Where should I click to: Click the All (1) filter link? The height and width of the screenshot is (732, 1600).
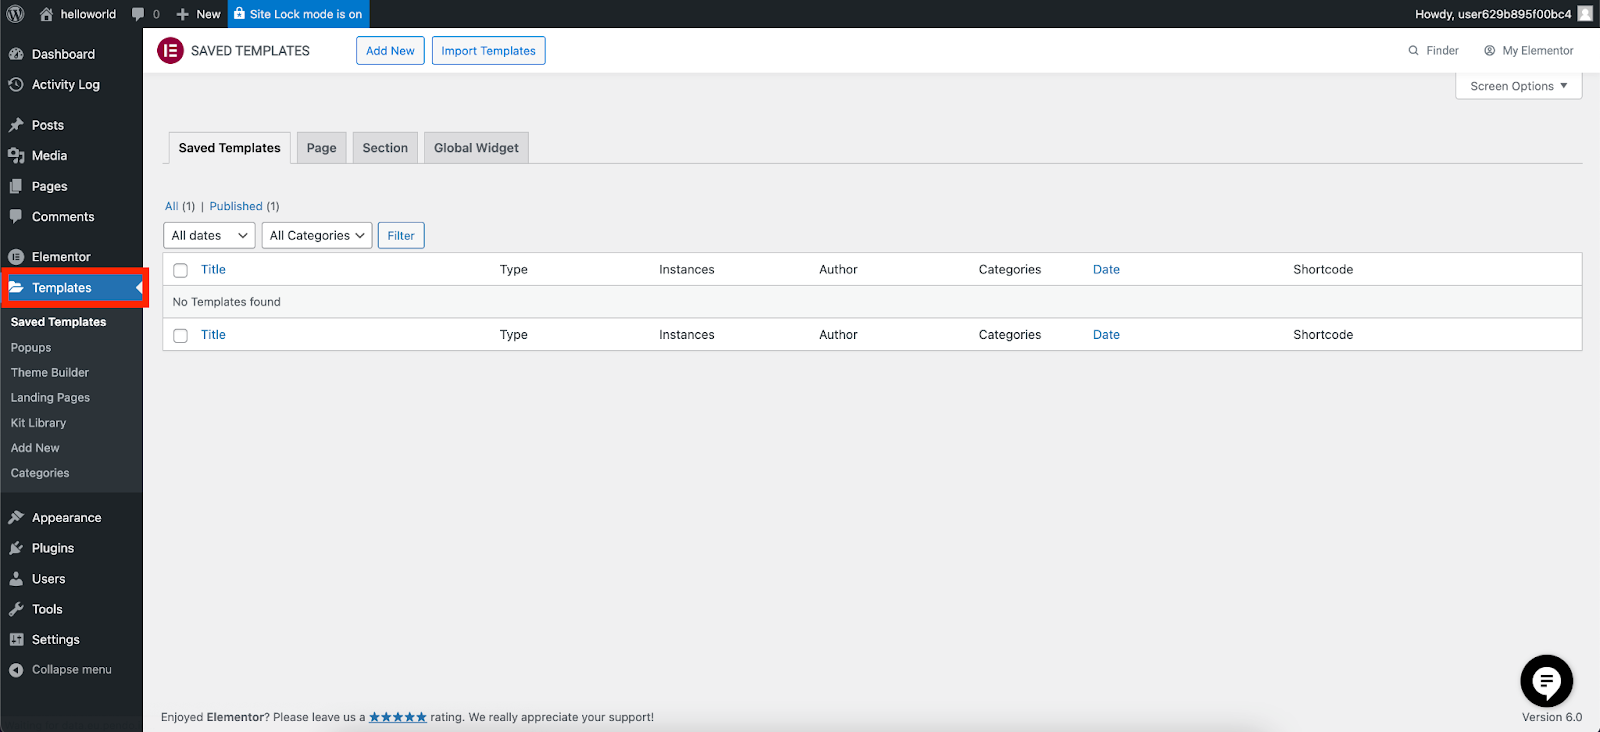coord(180,206)
